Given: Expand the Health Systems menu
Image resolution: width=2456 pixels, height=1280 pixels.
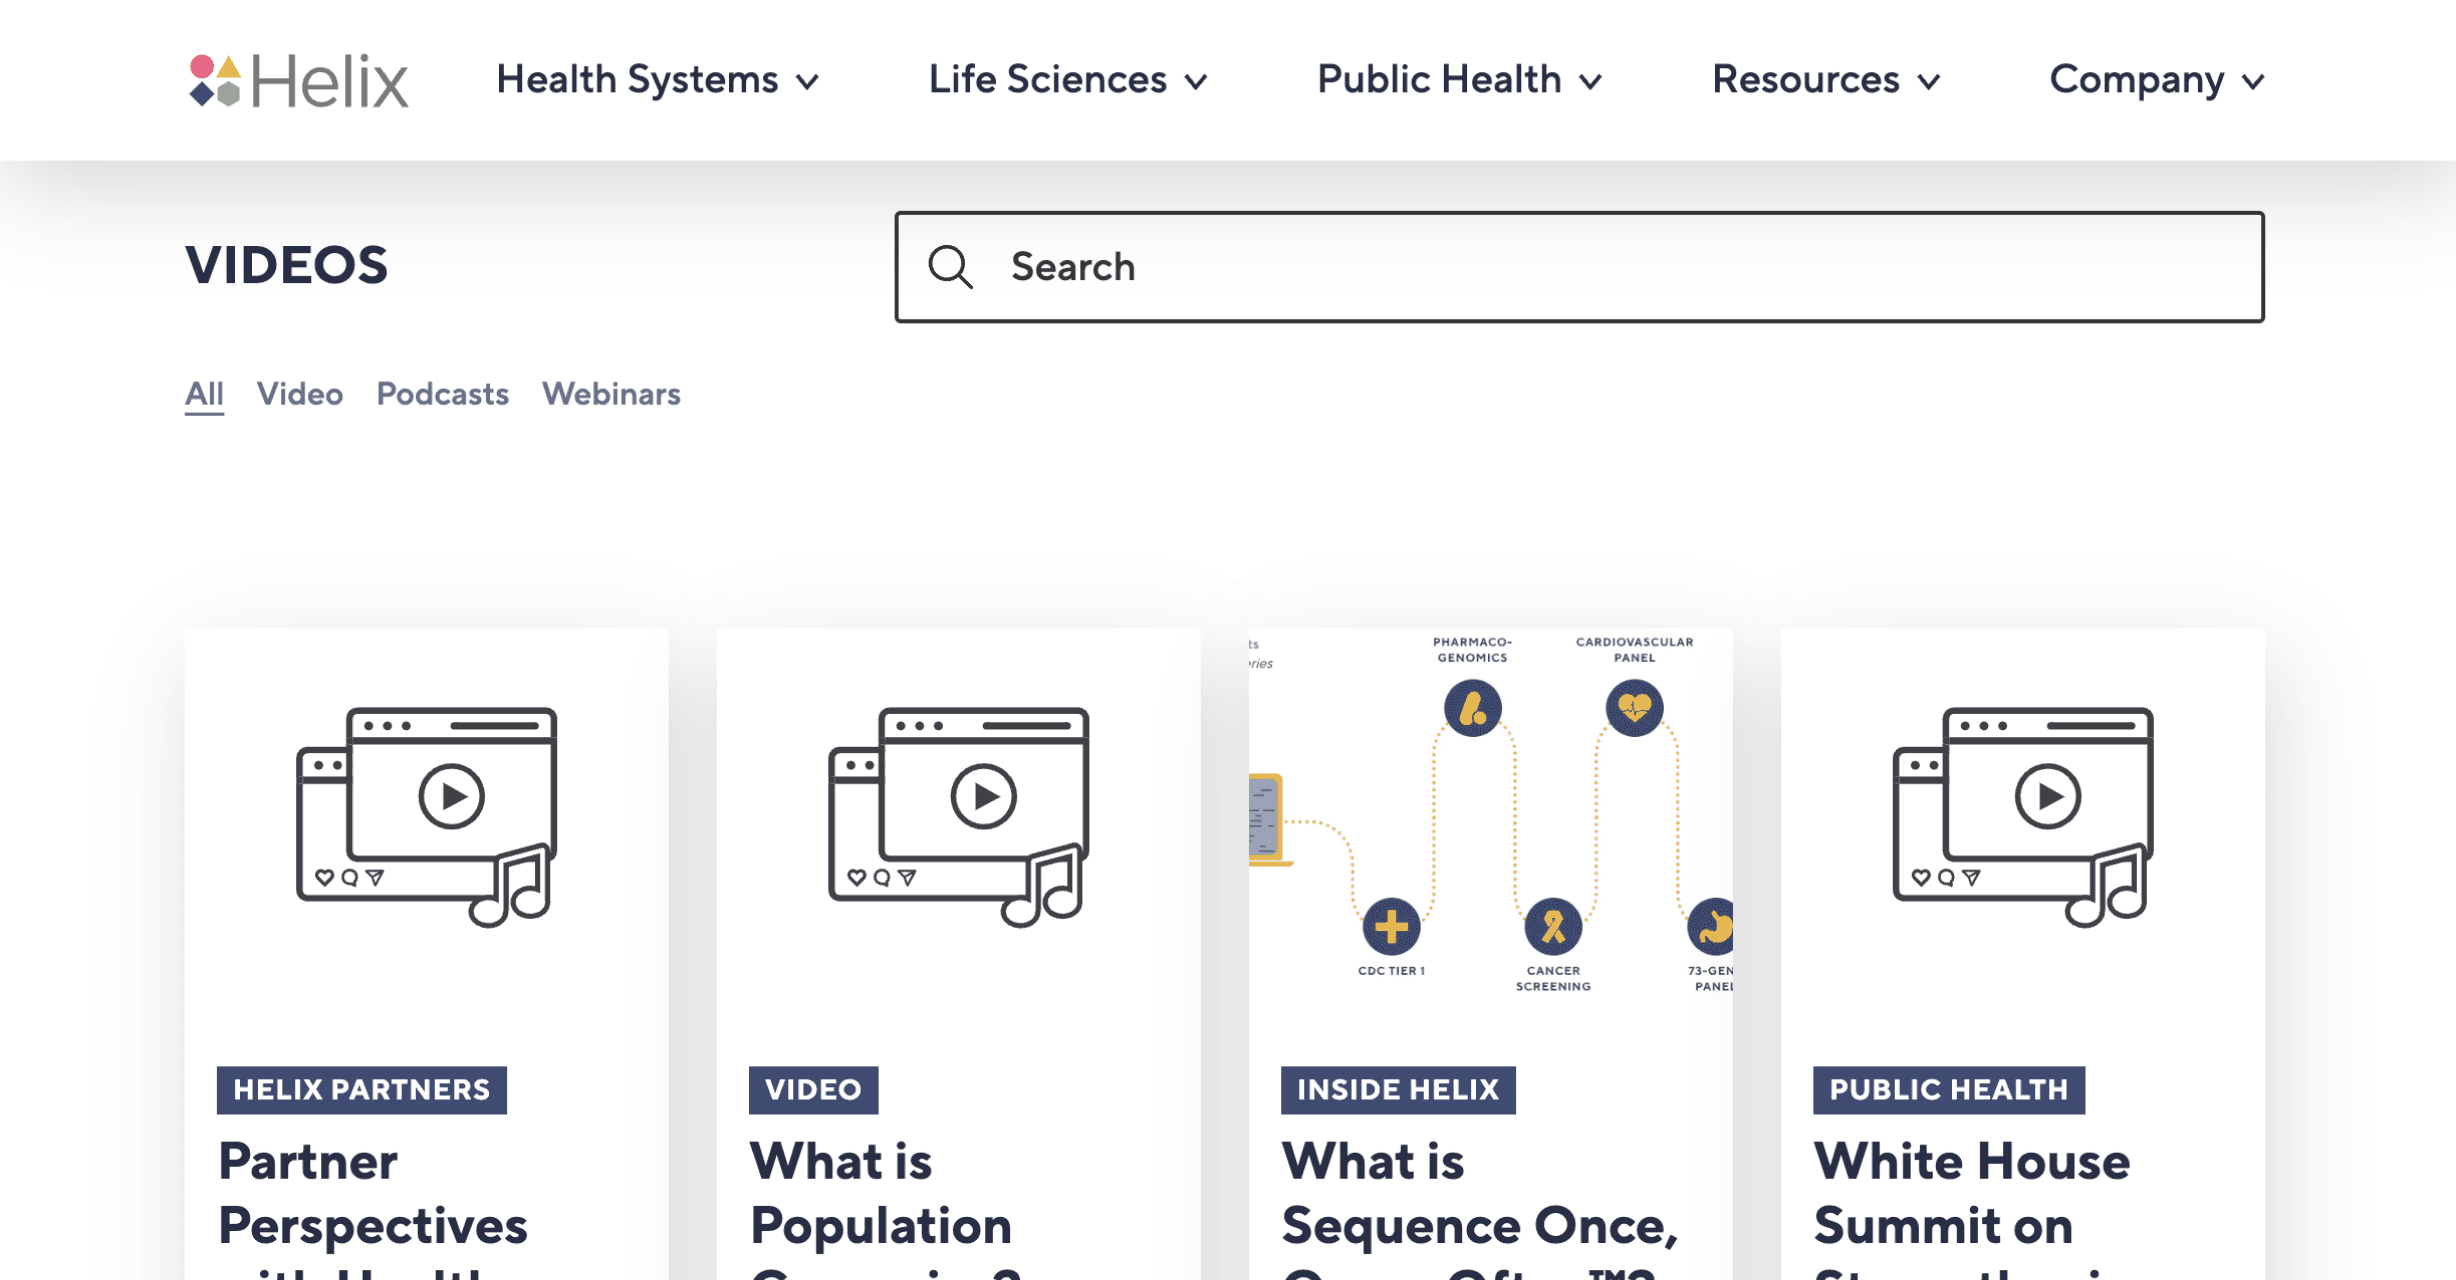Looking at the screenshot, I should click(657, 80).
